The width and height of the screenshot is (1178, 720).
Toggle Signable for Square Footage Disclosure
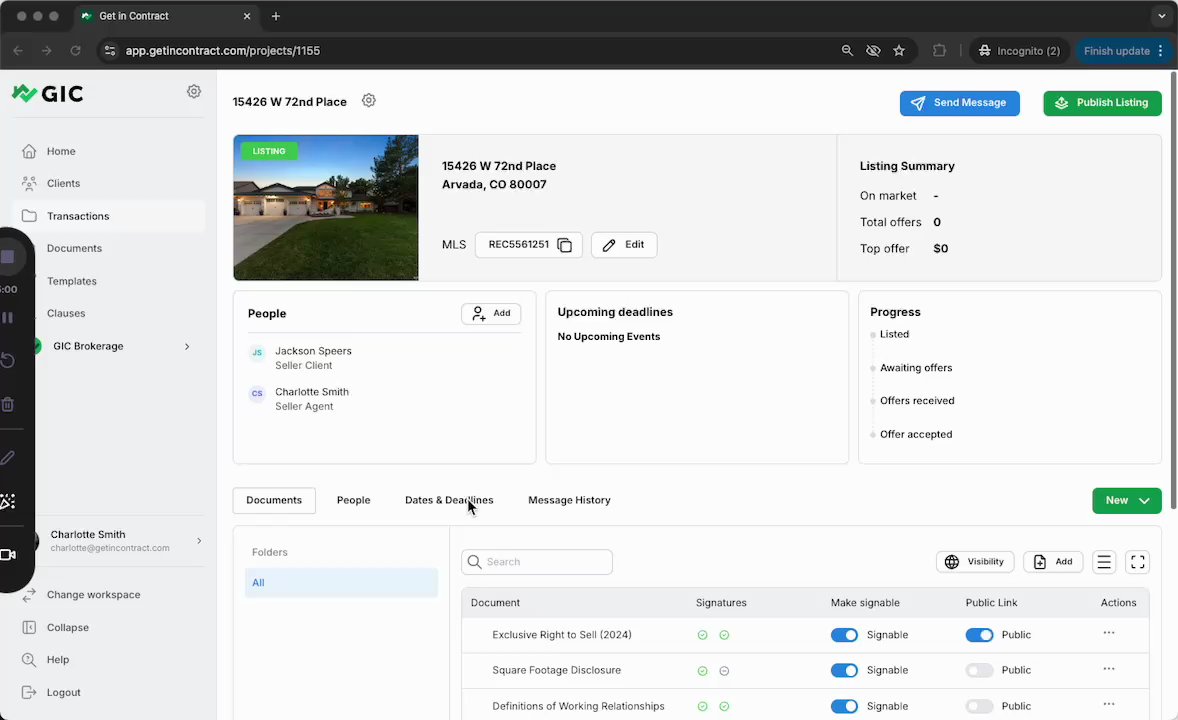click(x=844, y=670)
